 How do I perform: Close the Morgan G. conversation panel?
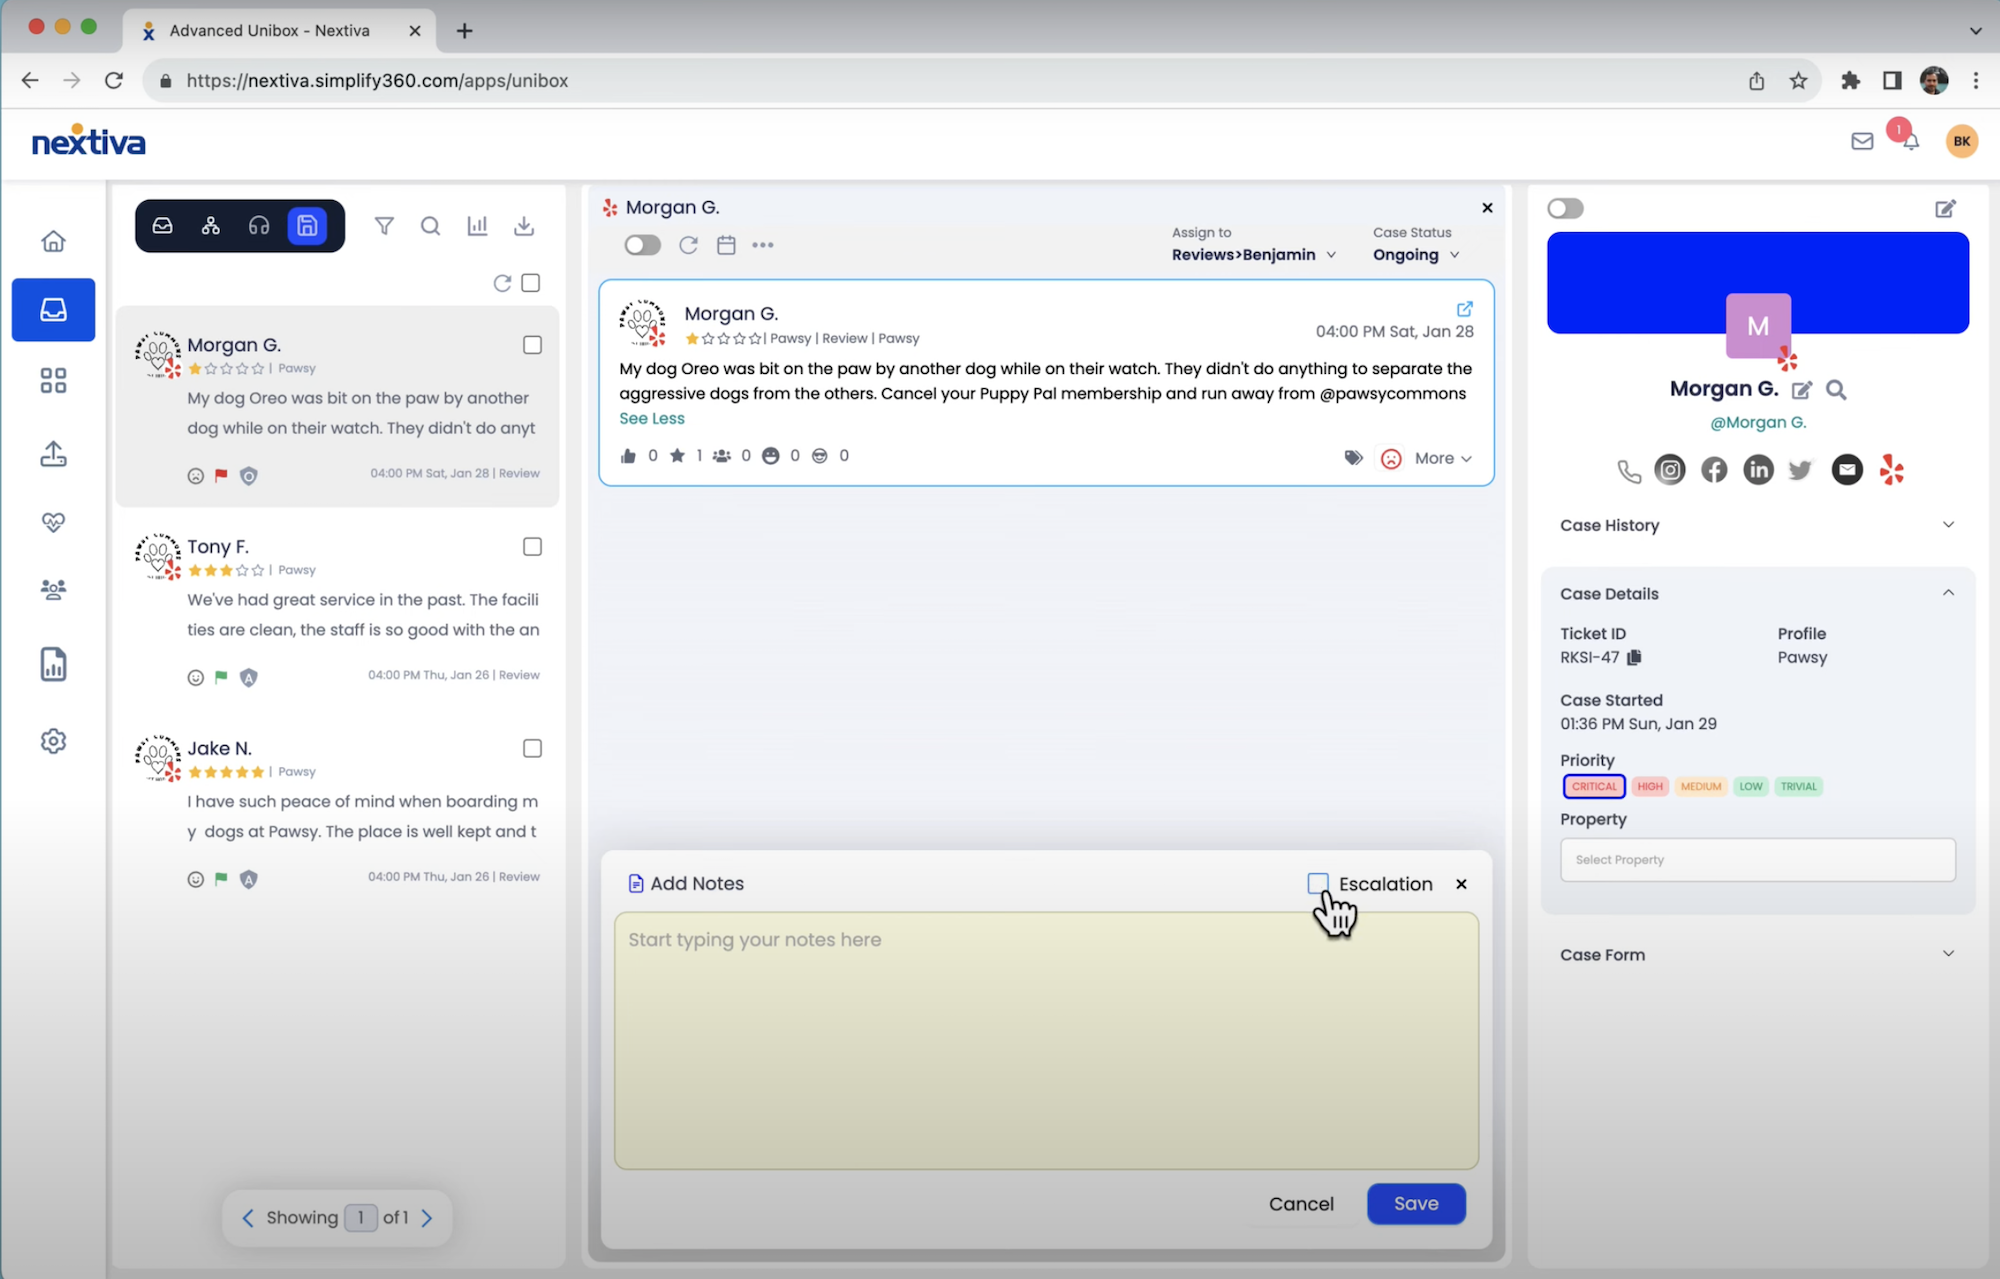[x=1487, y=208]
